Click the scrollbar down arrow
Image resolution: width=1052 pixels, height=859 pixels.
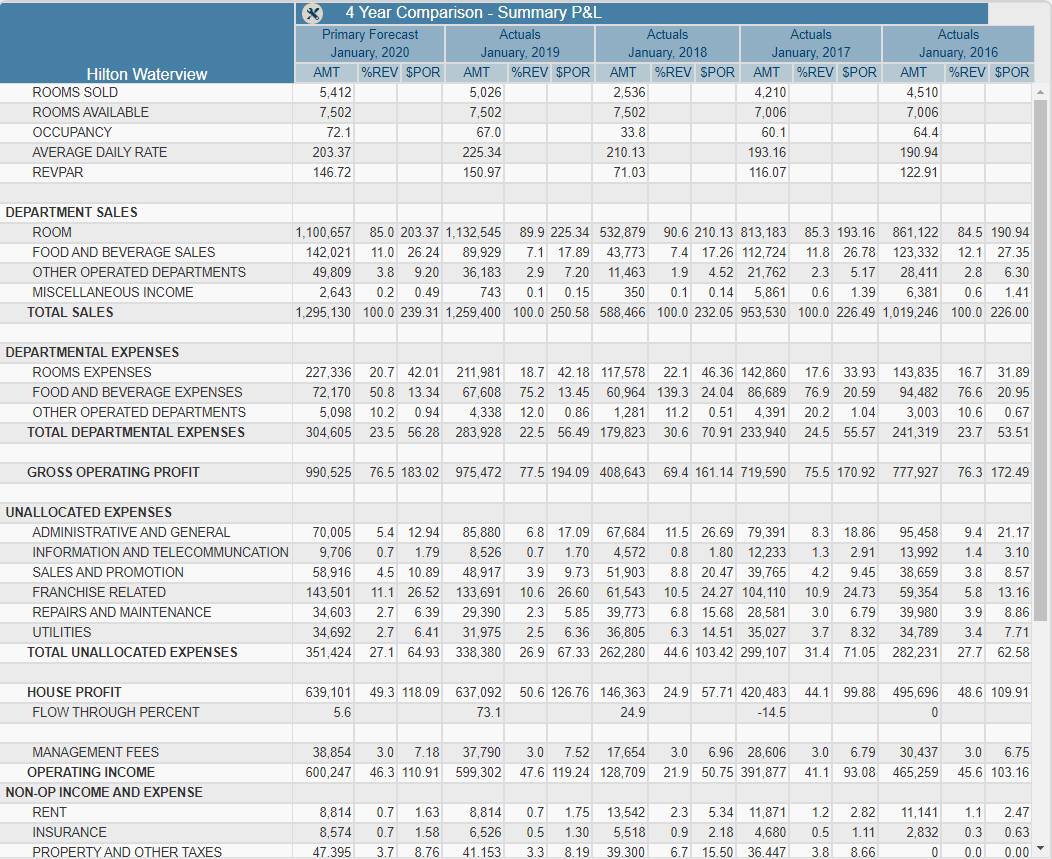click(x=1041, y=848)
